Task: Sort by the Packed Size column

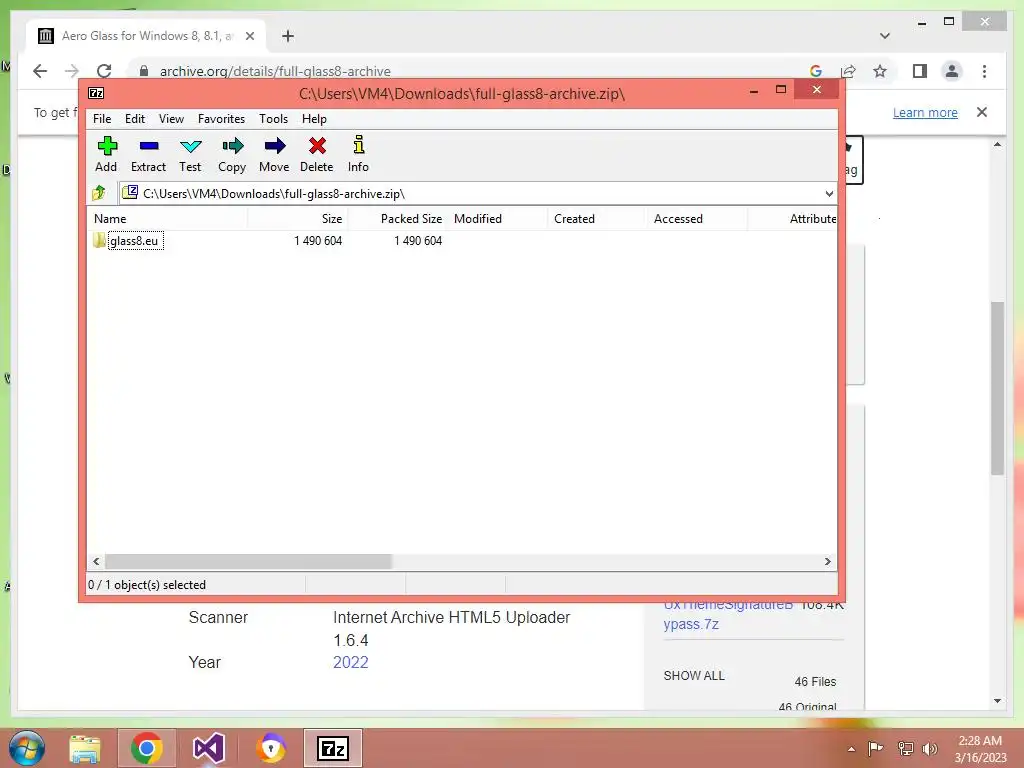Action: pyautogui.click(x=398, y=219)
